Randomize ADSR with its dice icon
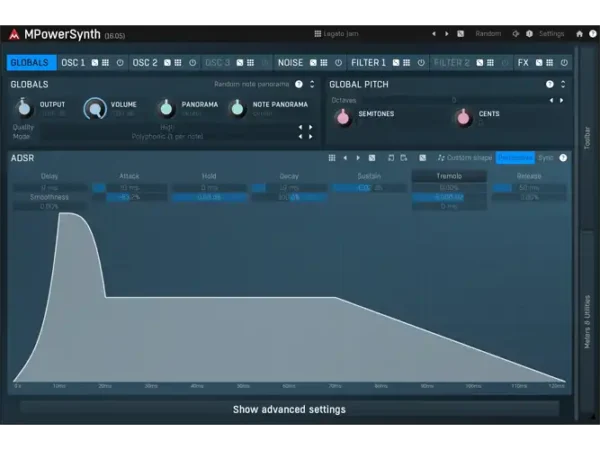The height and width of the screenshot is (450, 600). coord(372,158)
